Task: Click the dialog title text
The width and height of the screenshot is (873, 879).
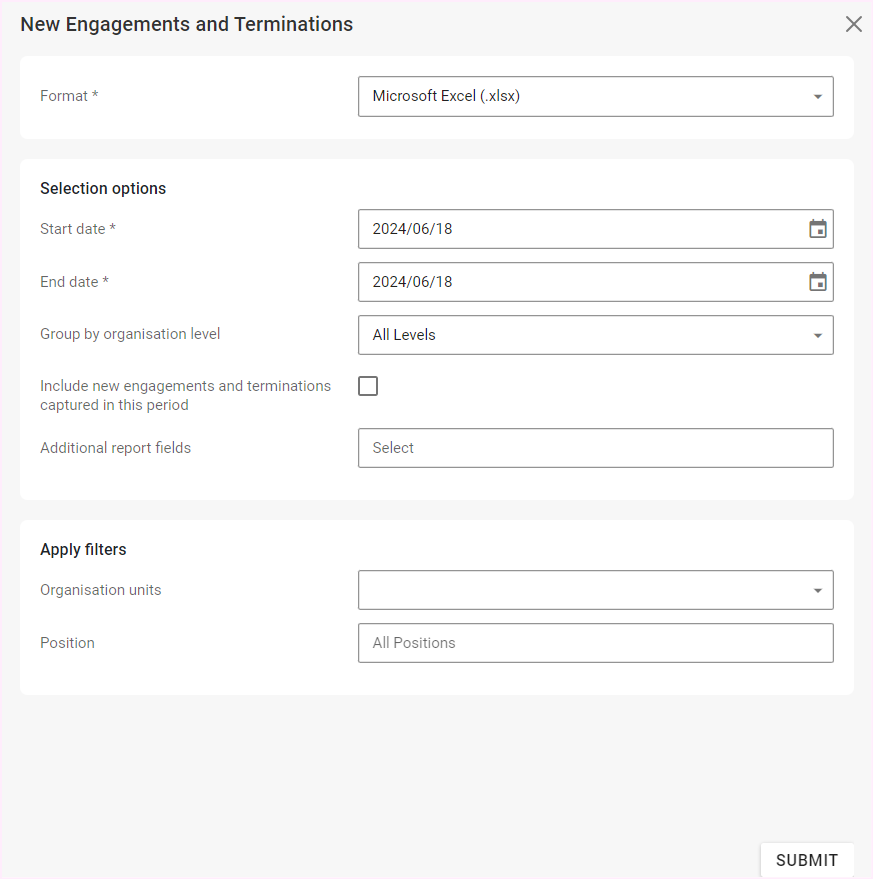Action: 186,24
